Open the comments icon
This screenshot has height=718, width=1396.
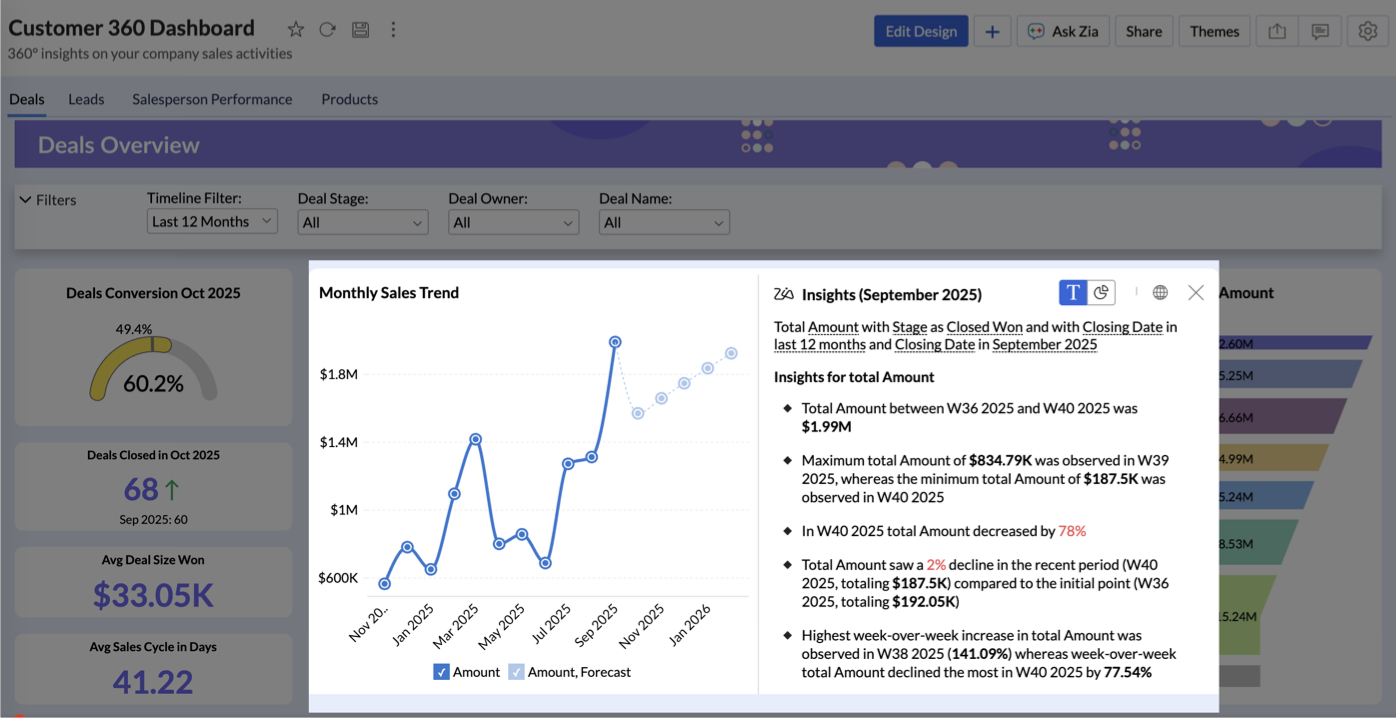[x=1320, y=31]
